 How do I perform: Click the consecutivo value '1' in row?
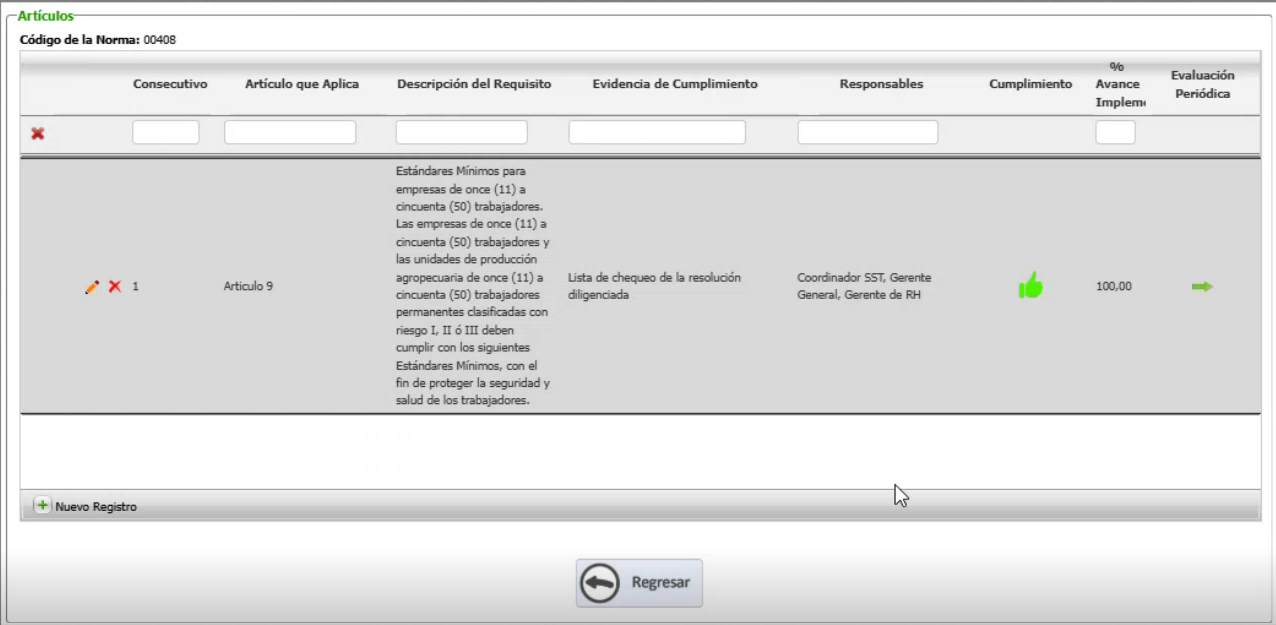(136, 287)
